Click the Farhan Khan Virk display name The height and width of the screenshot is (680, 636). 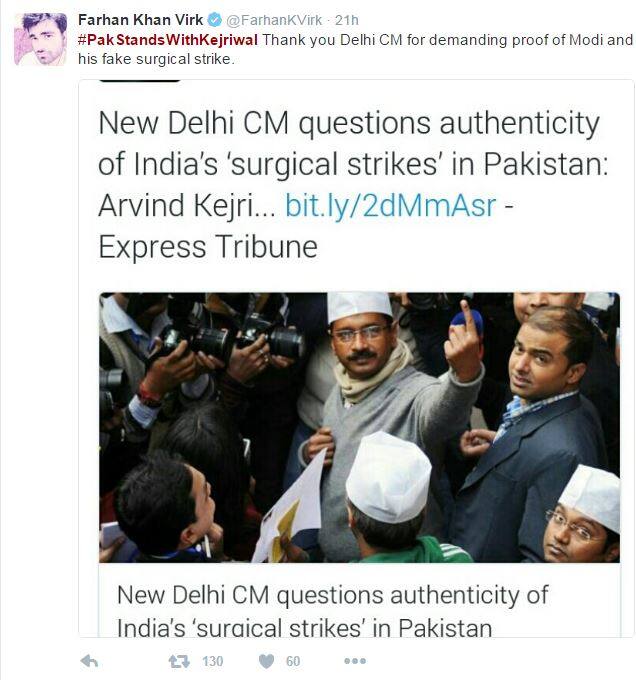point(140,20)
